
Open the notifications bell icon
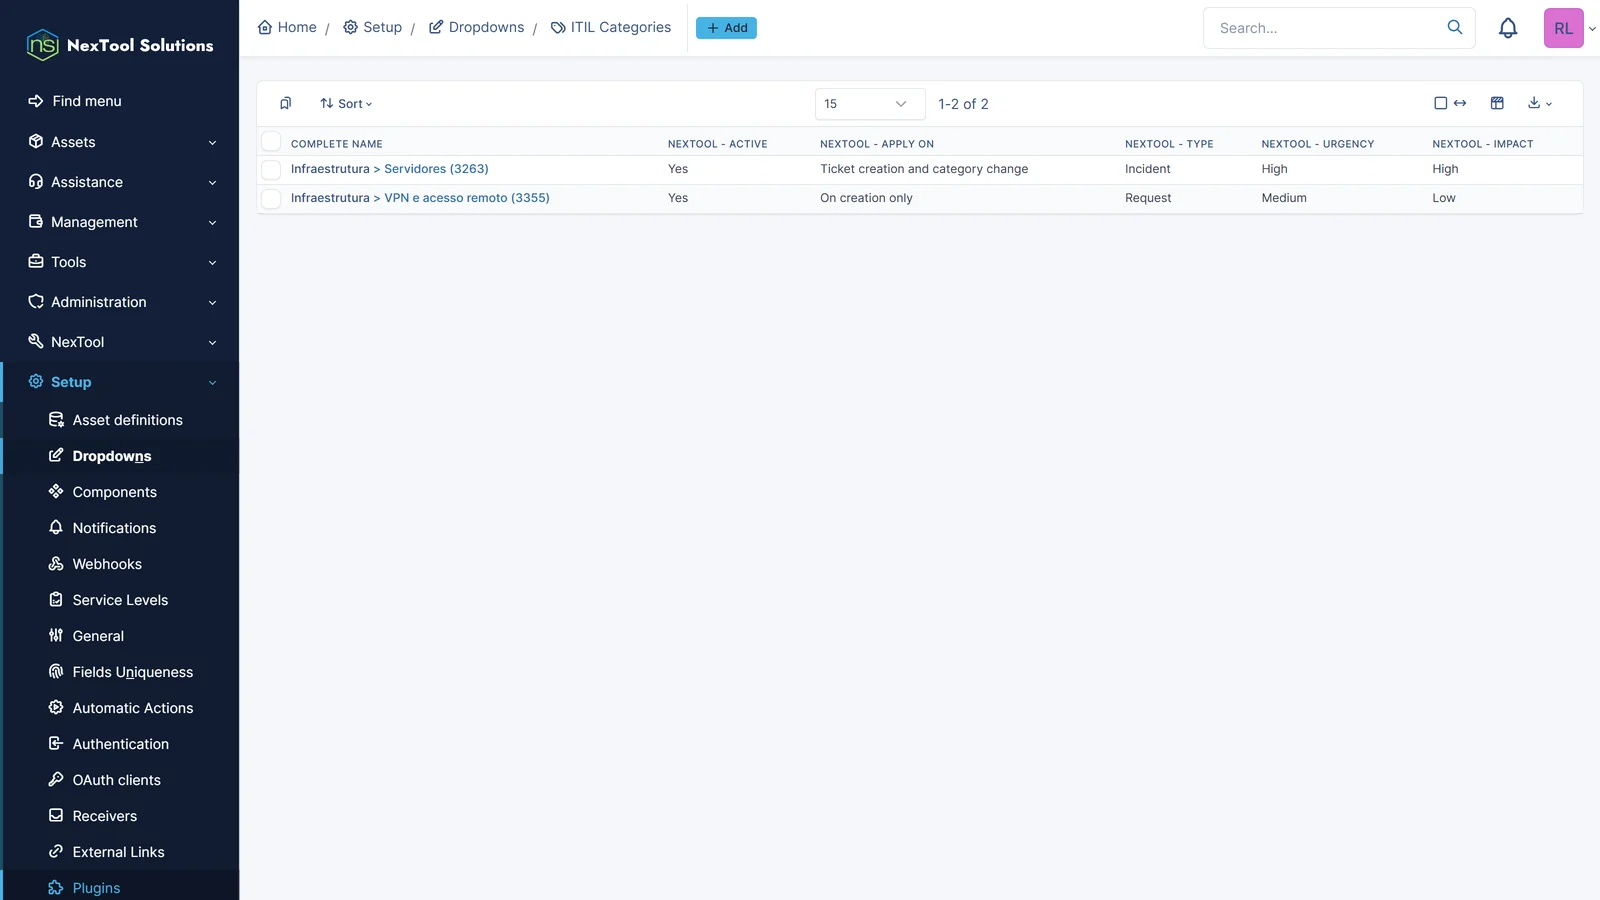tap(1508, 28)
